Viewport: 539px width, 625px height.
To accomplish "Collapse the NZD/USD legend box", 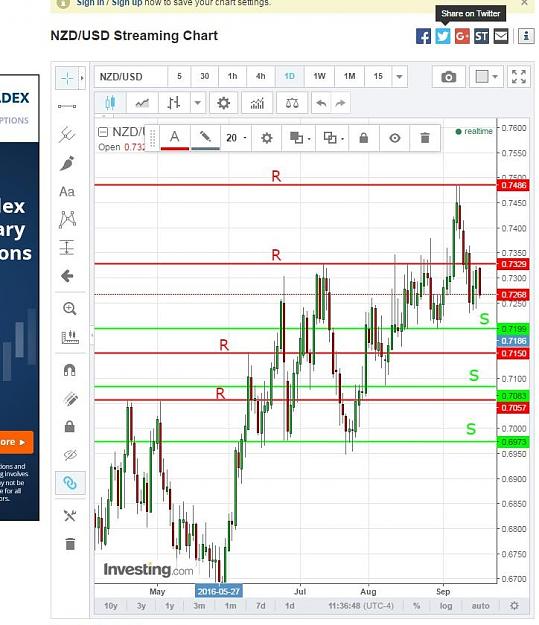I will 103,132.
